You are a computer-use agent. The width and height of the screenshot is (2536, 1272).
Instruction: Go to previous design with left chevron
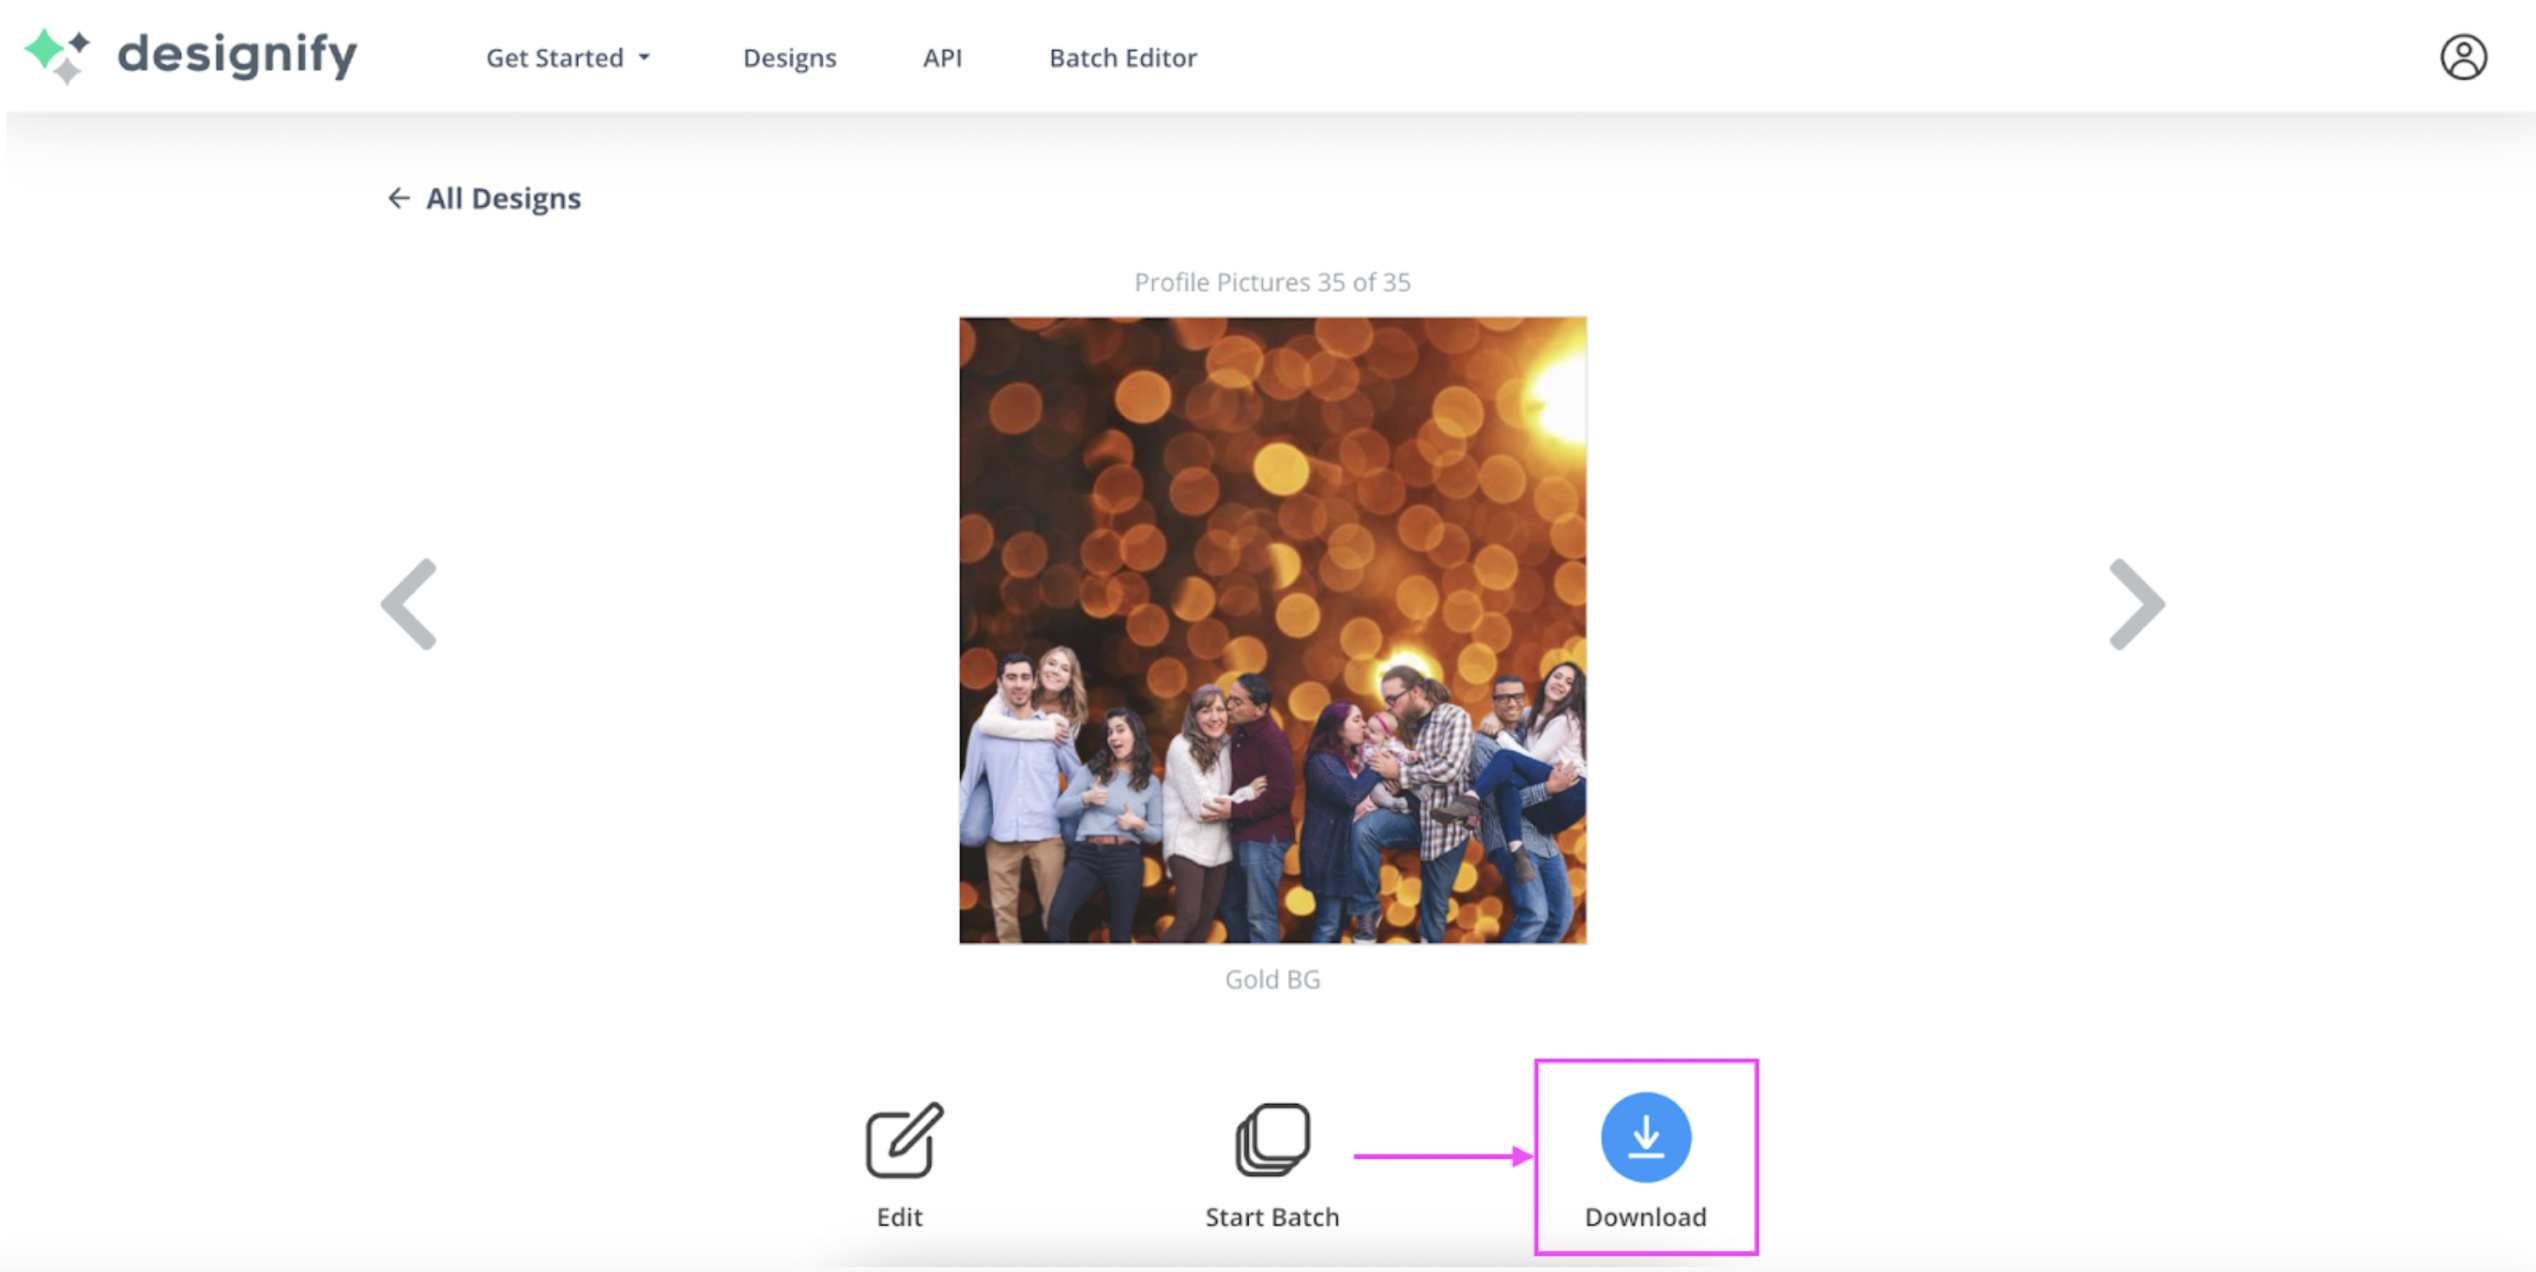[x=409, y=604]
